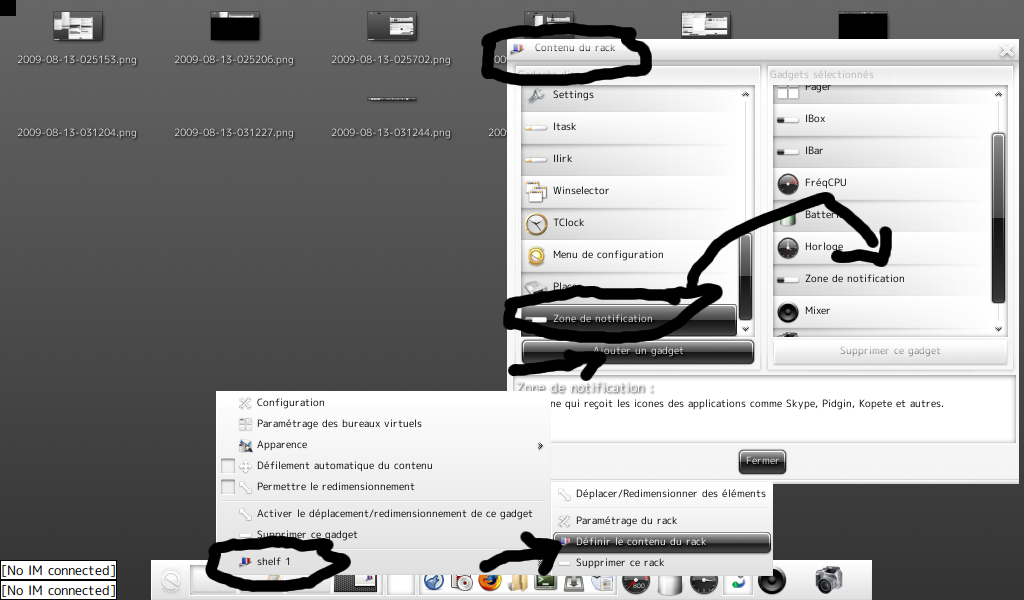Screen dimensions: 1024x600
Task: Select the TClock gadget clock icon
Action: 537,223
